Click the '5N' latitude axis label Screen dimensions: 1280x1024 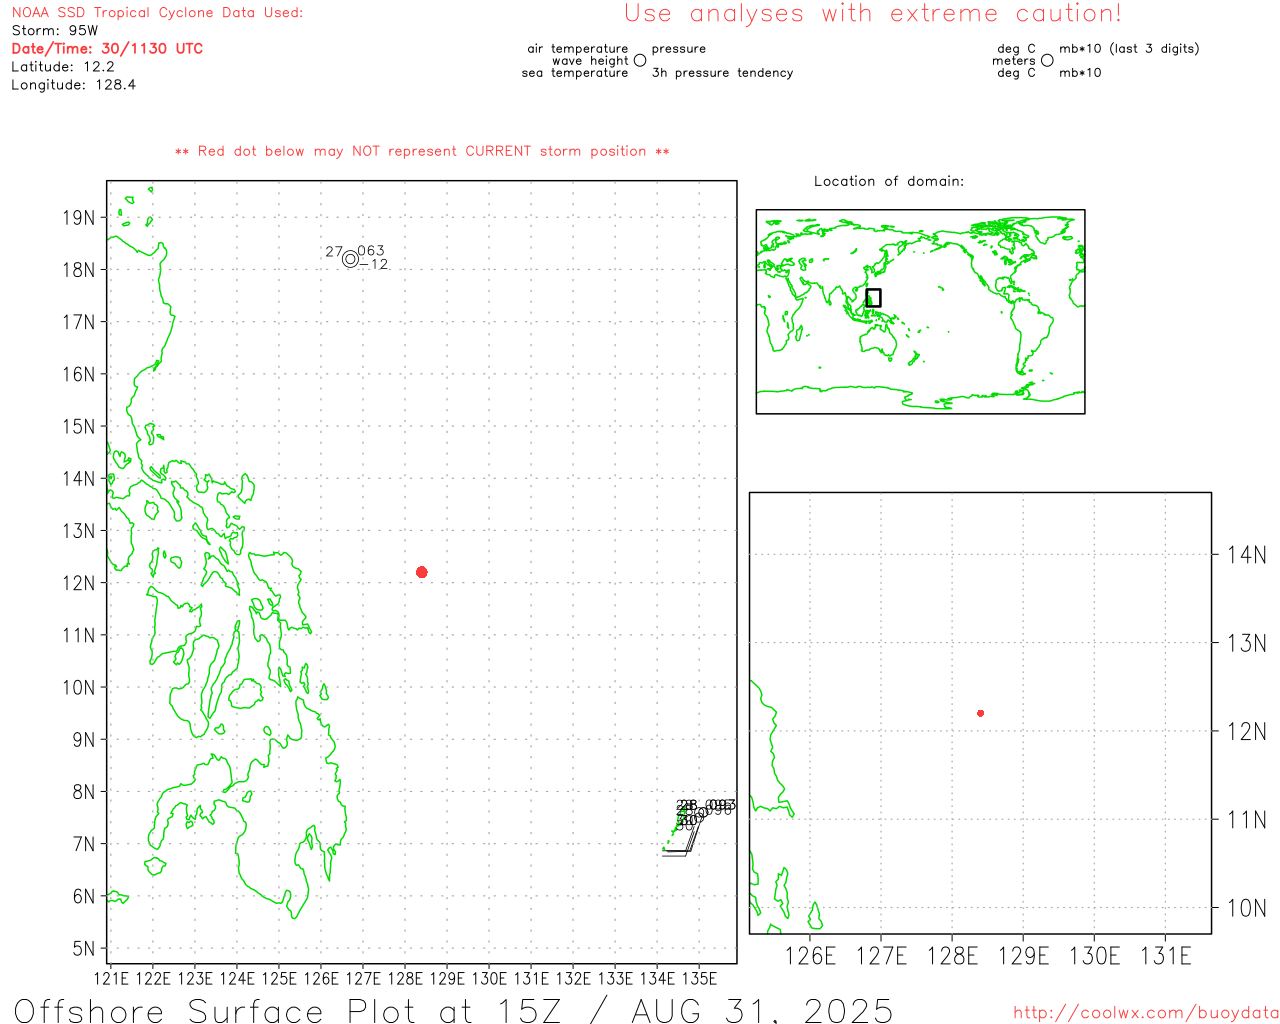click(x=84, y=949)
